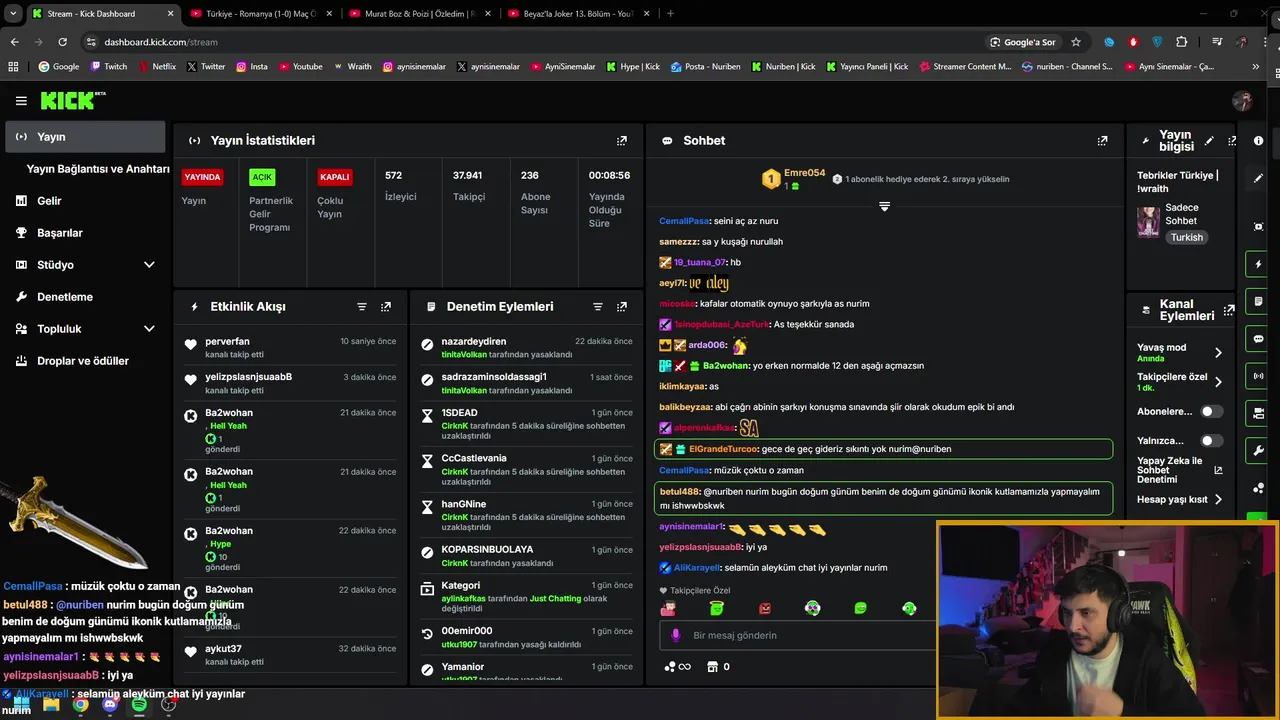Toggle the Yalnızca... switch

[x=1211, y=440]
